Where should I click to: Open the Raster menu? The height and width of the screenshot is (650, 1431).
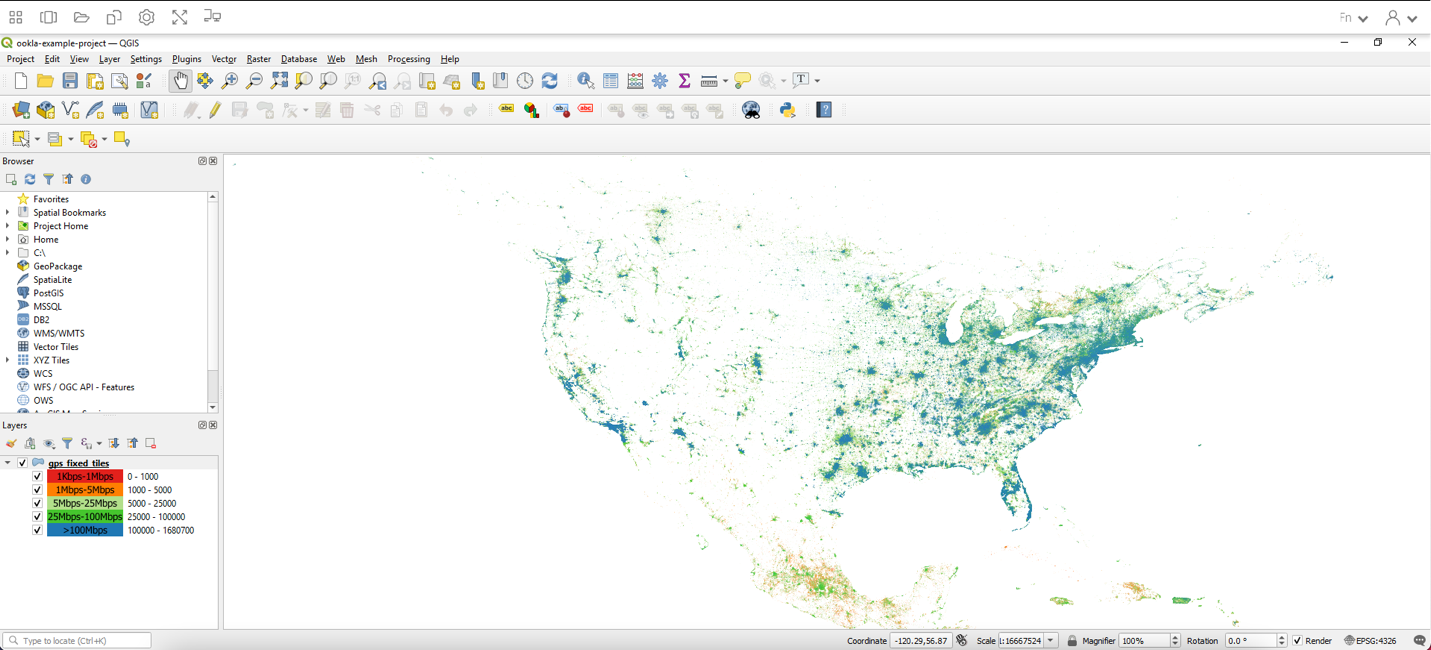click(x=258, y=59)
